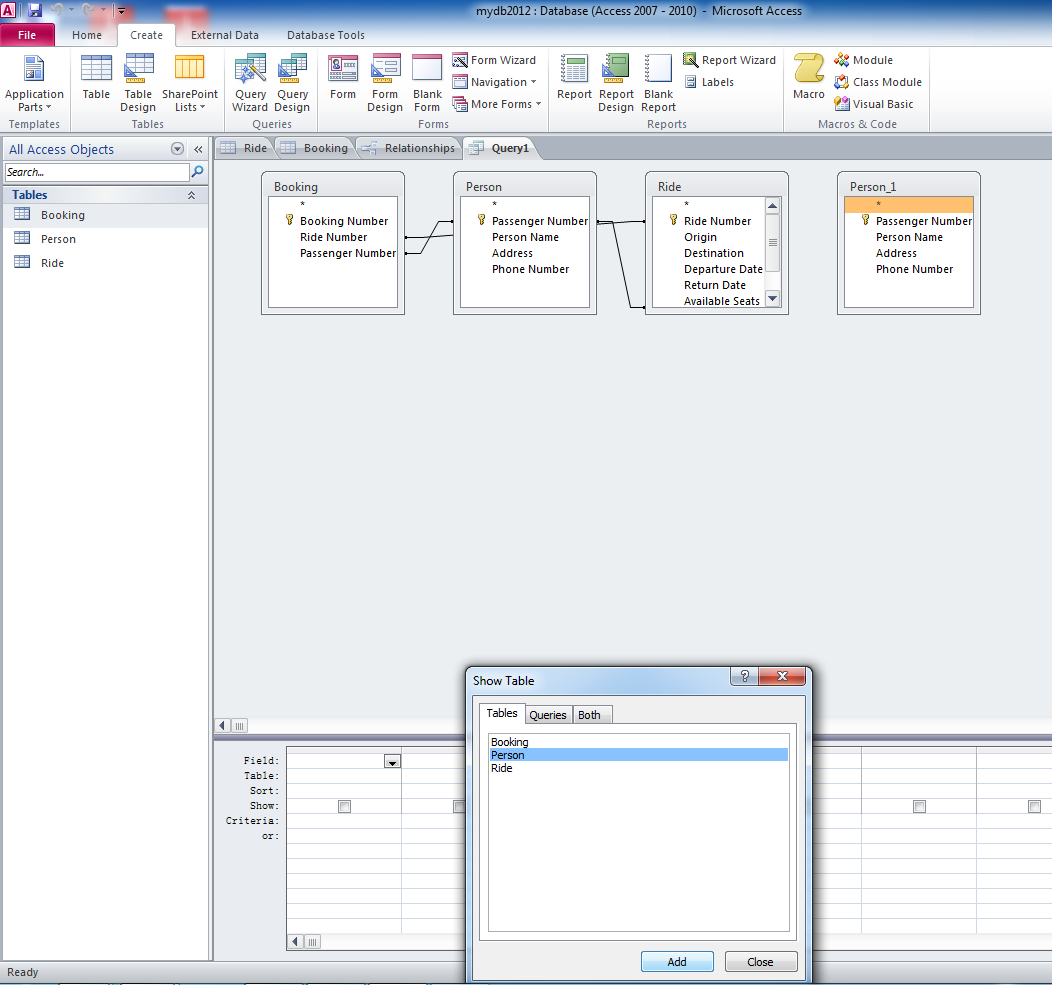This screenshot has width=1052, height=985.
Task: Start the Report Wizard
Action: [730, 60]
